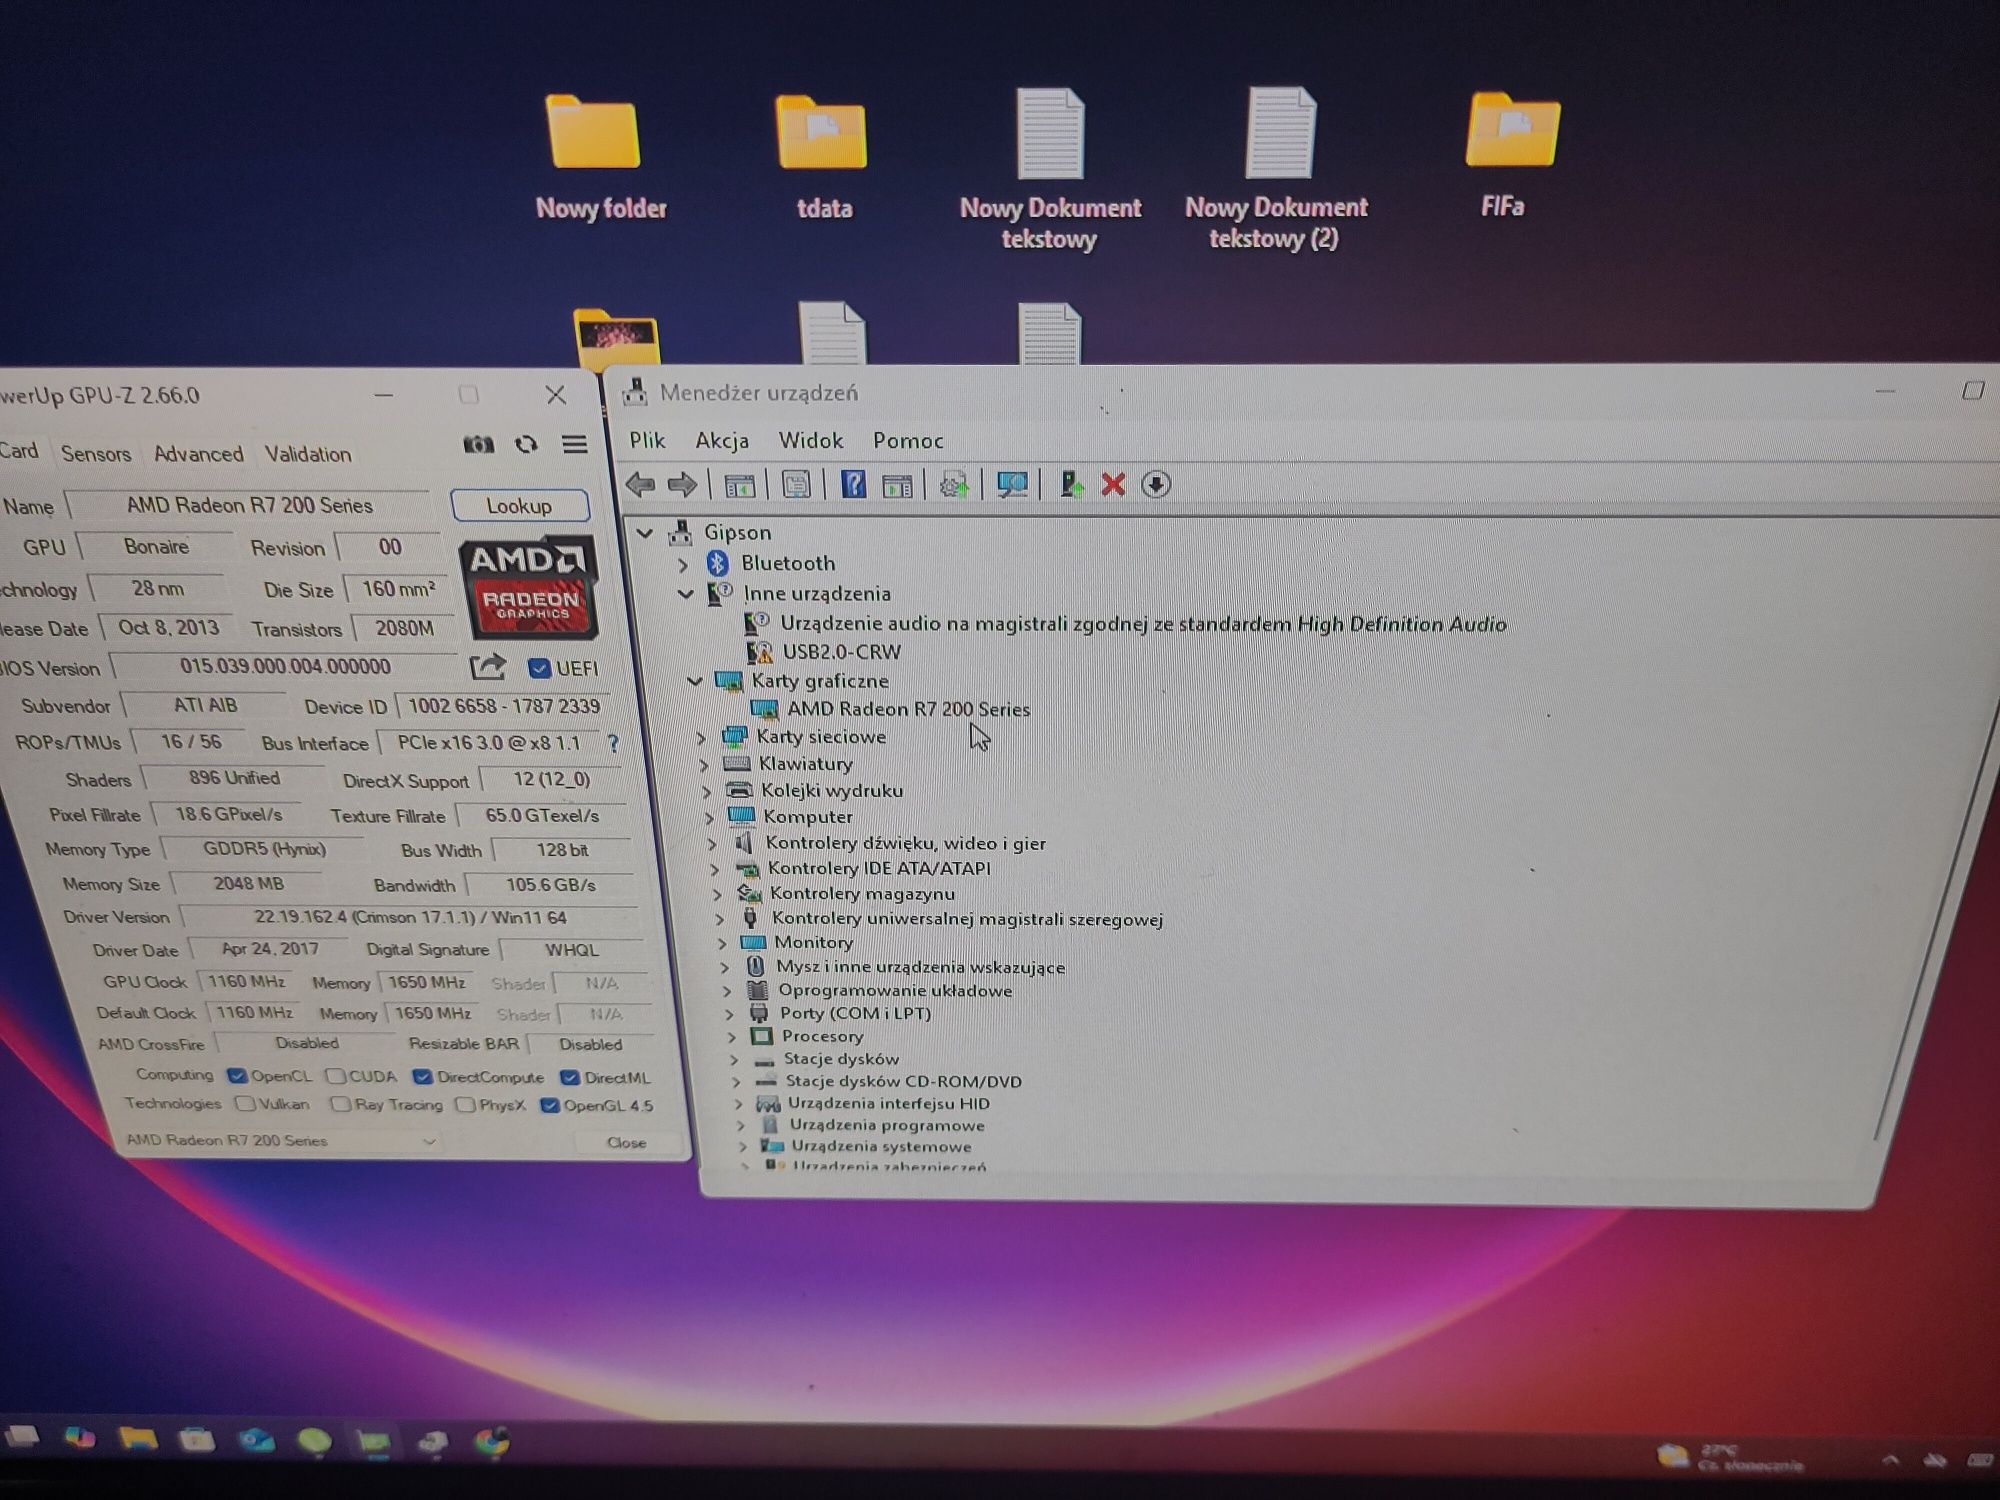Image resolution: width=2000 pixels, height=1500 pixels.
Task: Open the GPU selection dropdown in GPU-Z
Action: coord(280,1140)
